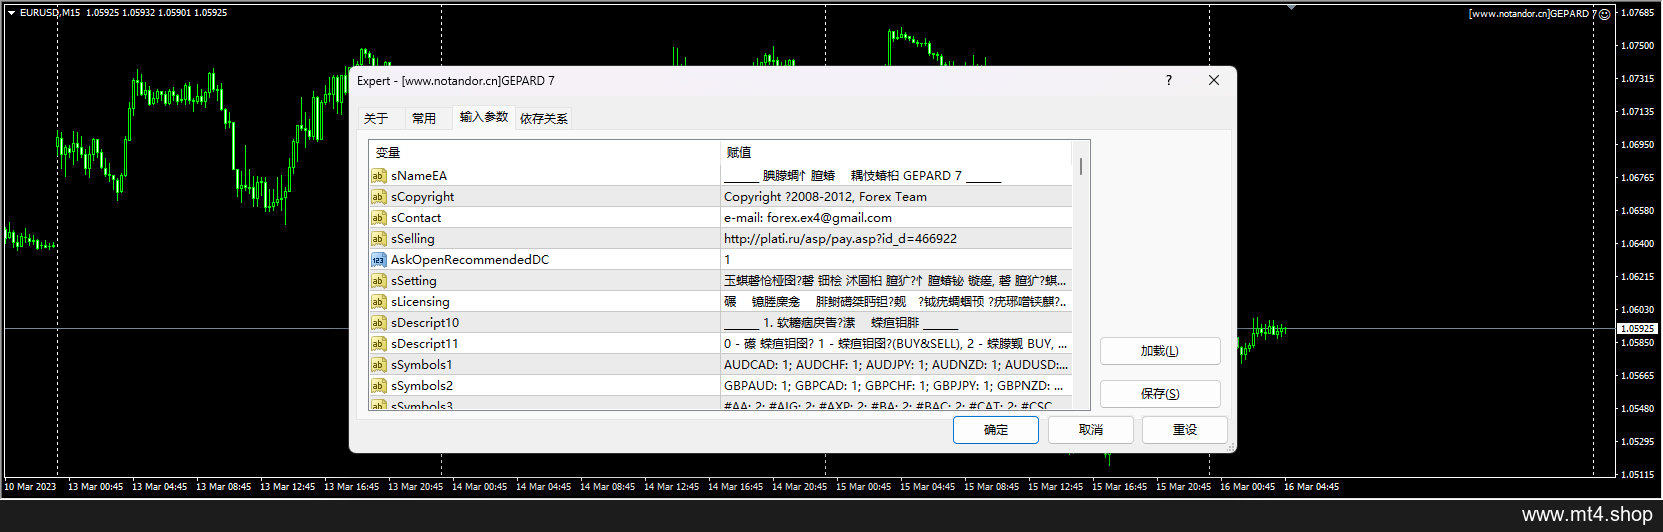Click the GBPAUD: 1; GBPCAD value of sSymbols2

click(x=894, y=386)
